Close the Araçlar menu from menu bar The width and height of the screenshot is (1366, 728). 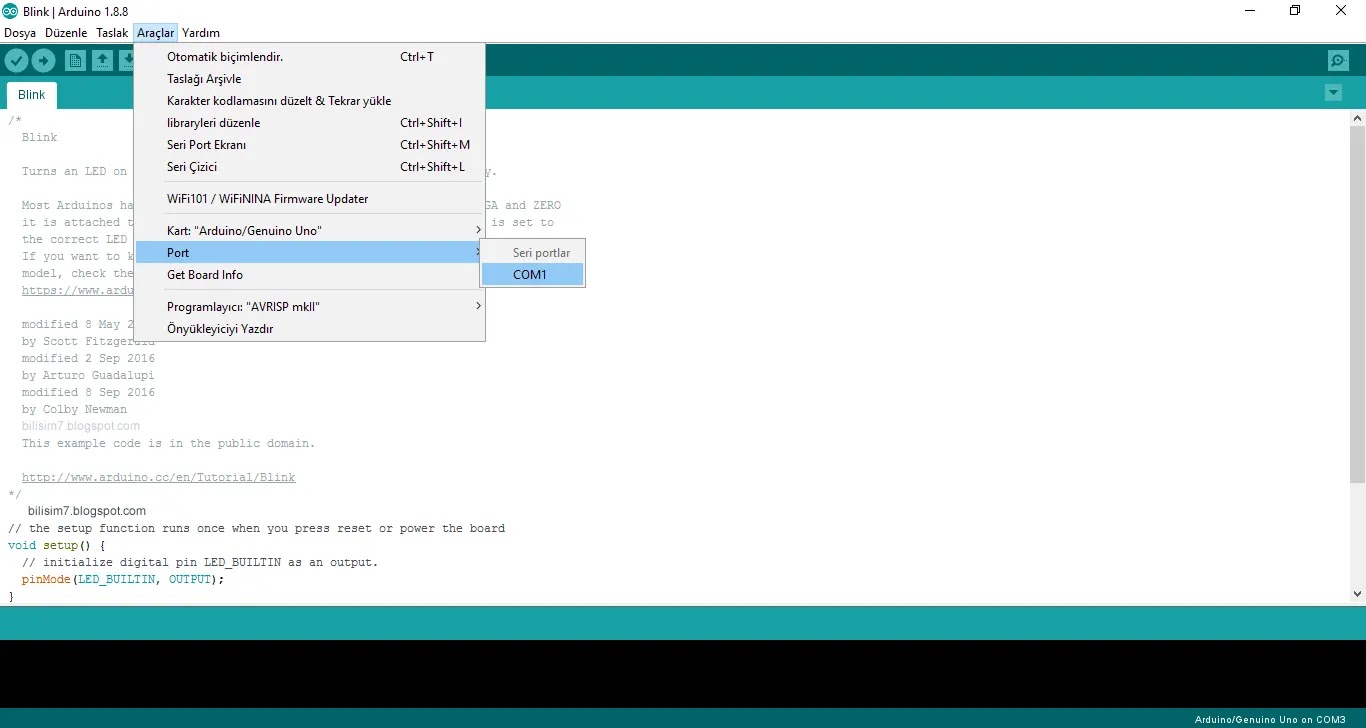(156, 33)
